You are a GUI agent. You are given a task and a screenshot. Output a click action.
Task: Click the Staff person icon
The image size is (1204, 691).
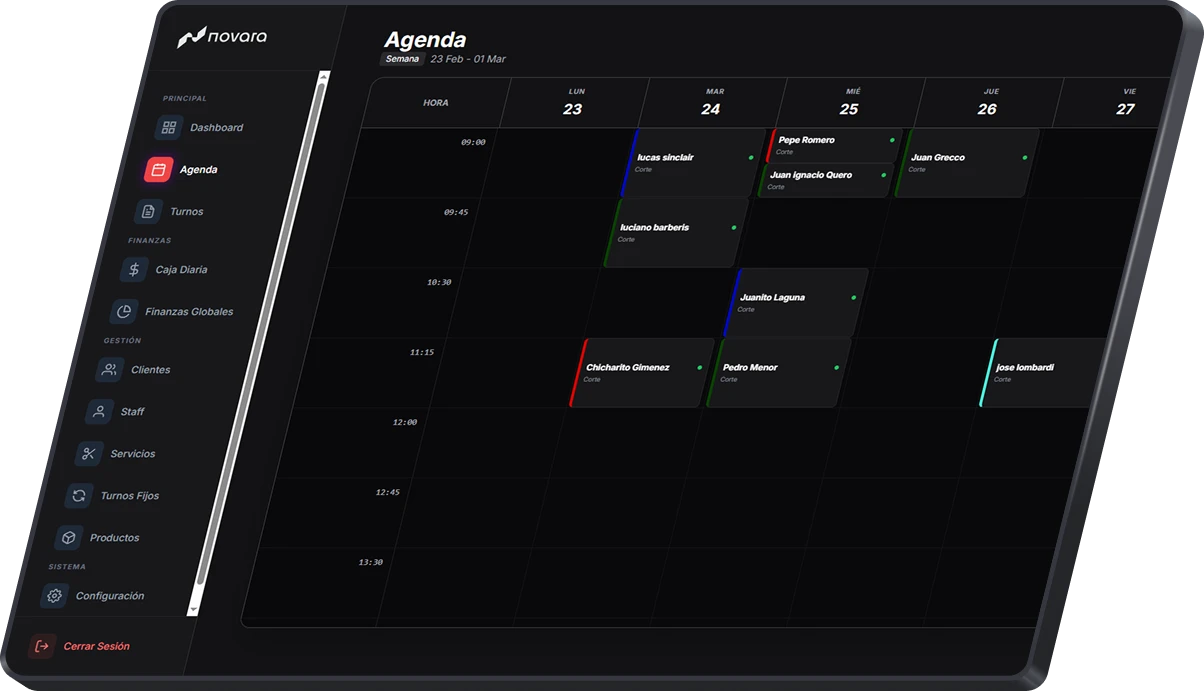tap(99, 412)
